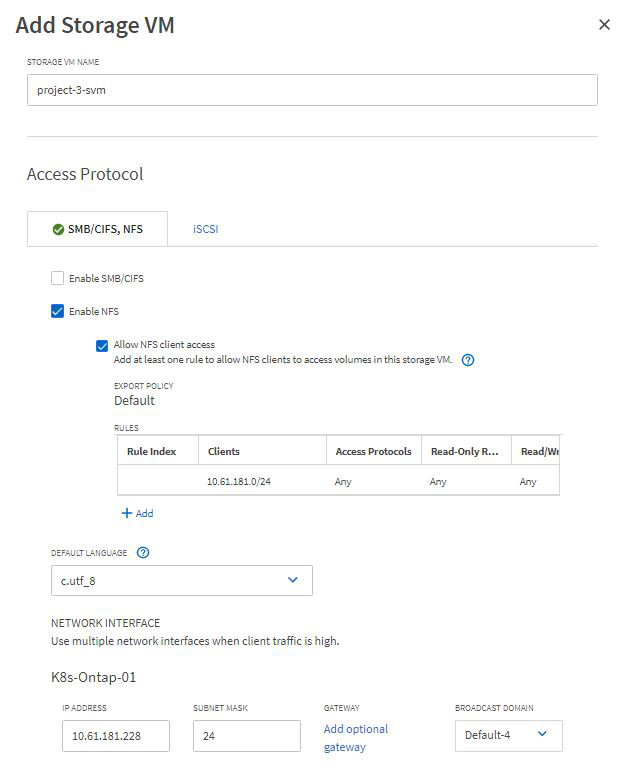Open the Default Language dropdown
The image size is (633, 782).
182,580
